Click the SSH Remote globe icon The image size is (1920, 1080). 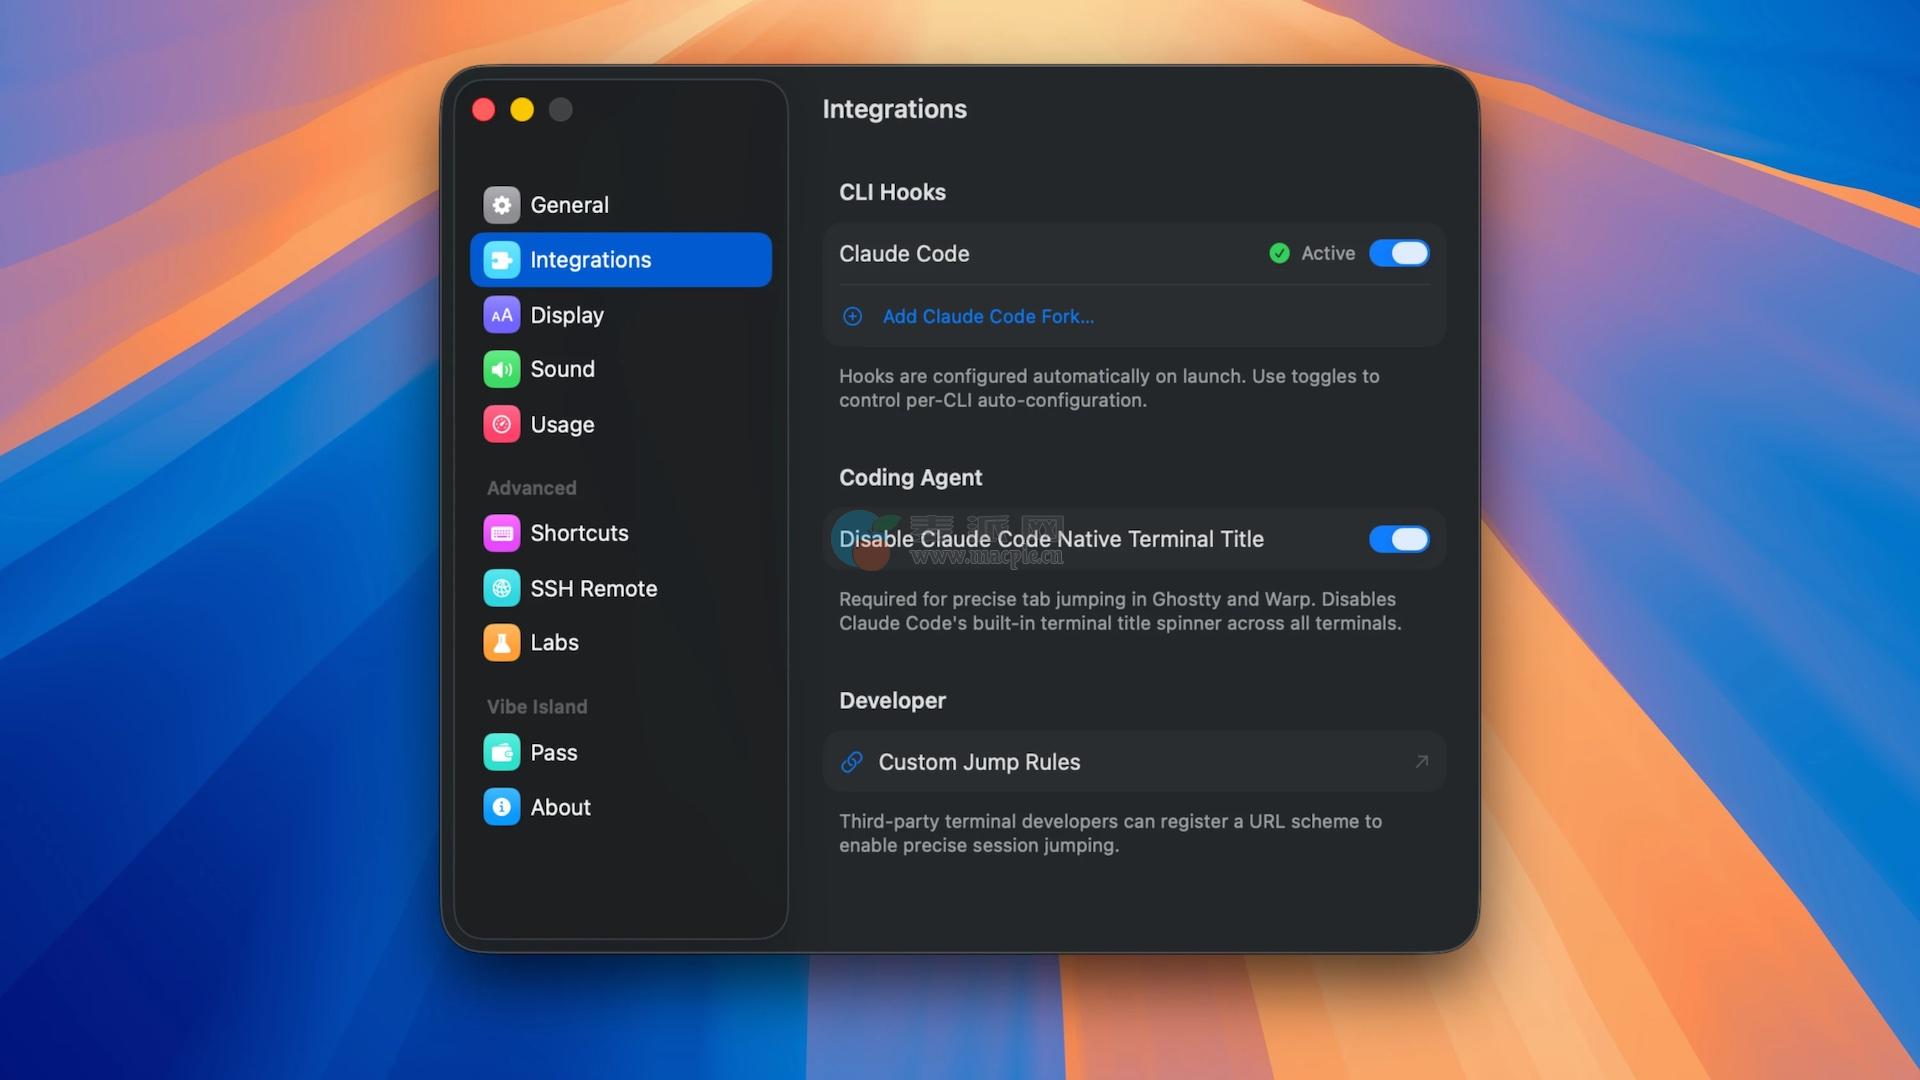[501, 588]
